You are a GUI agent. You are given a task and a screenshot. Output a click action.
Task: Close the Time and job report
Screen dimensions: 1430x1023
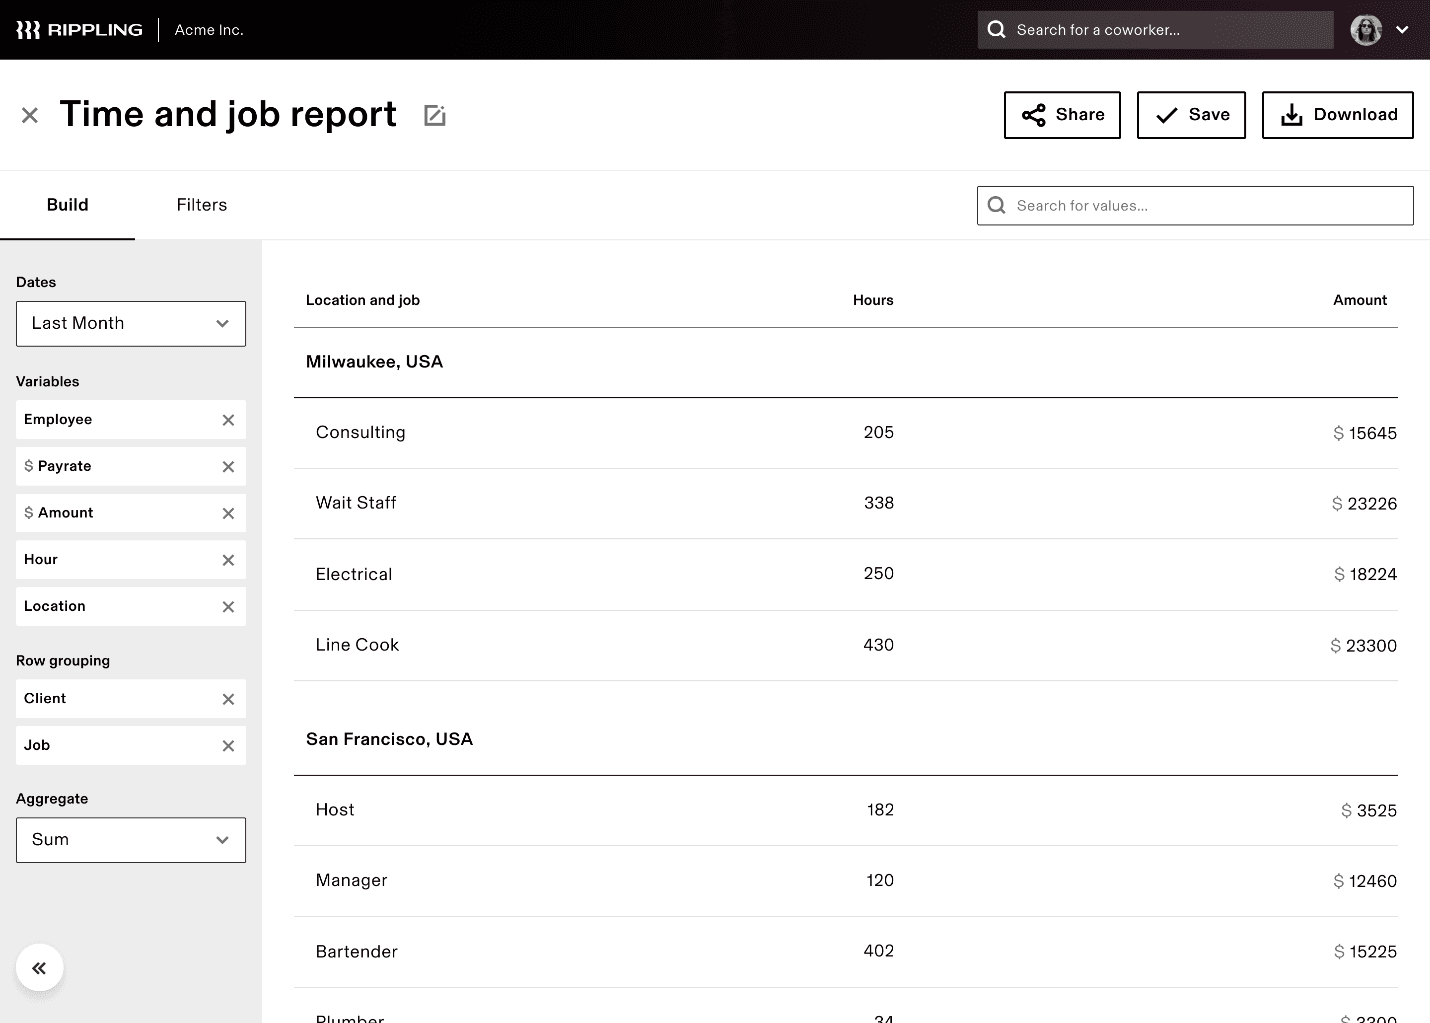[x=30, y=116]
